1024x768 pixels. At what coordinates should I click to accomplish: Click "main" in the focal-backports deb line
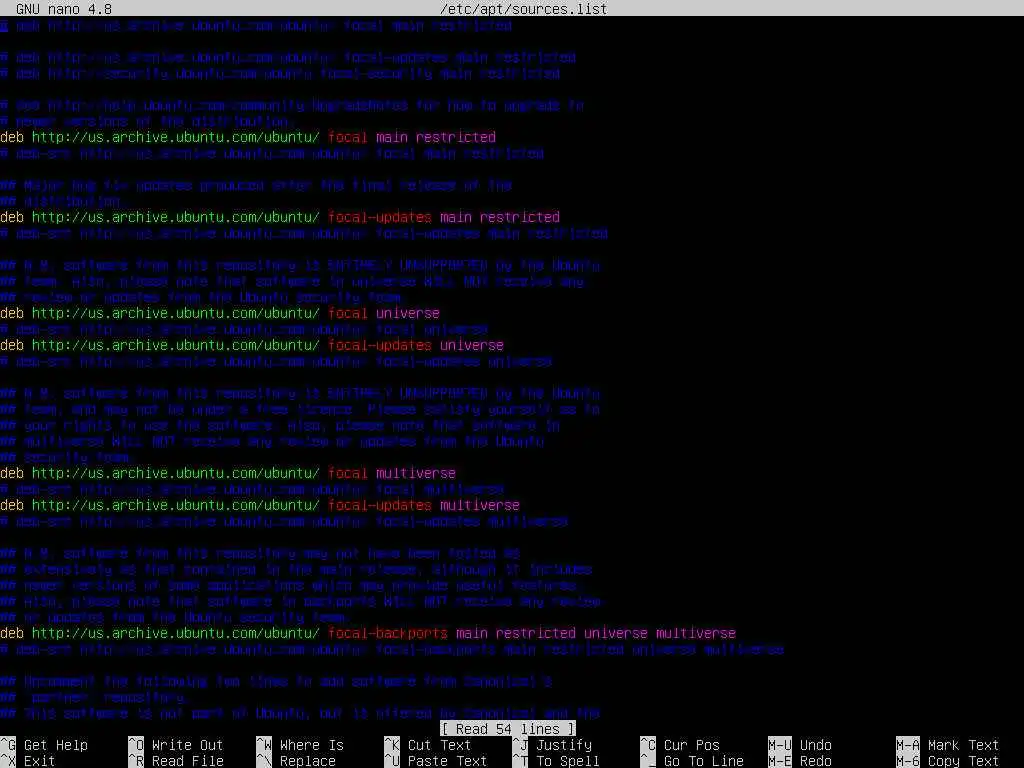pos(472,633)
